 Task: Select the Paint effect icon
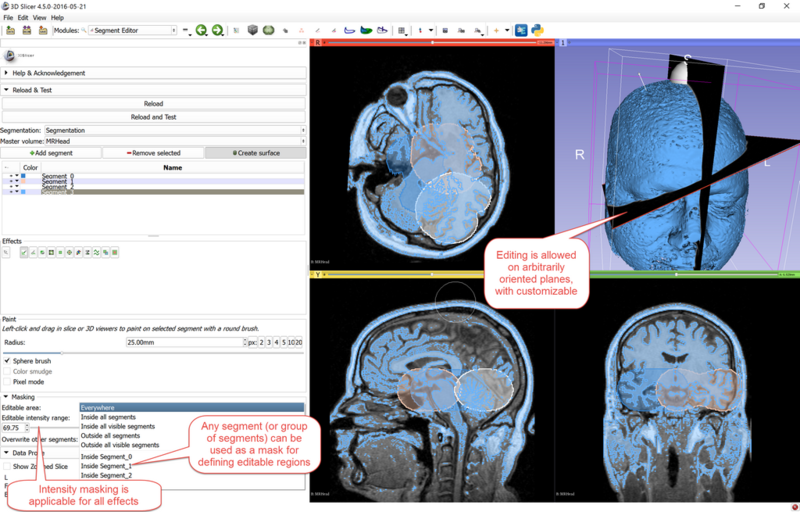24,252
